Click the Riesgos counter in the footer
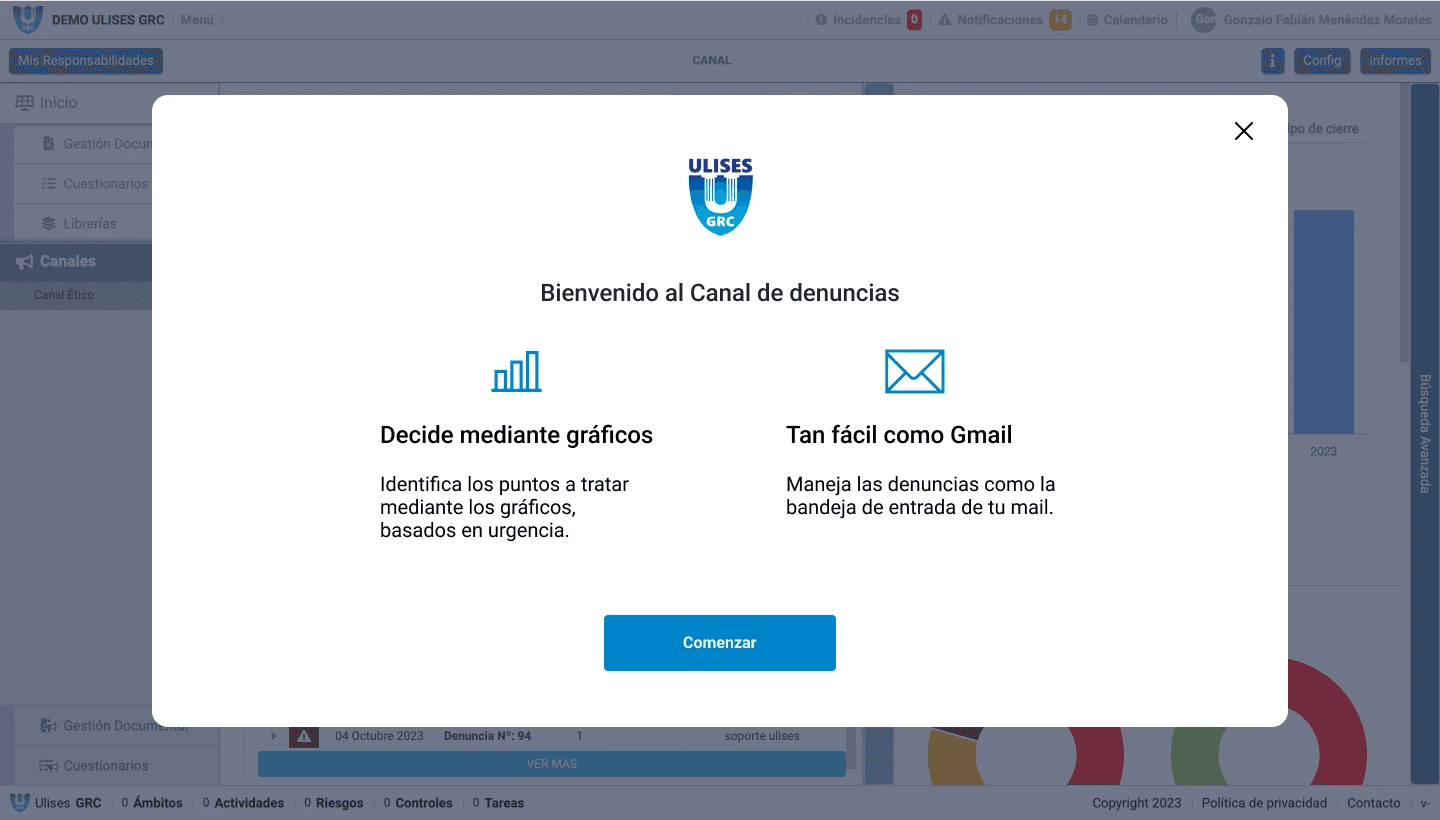 334,803
